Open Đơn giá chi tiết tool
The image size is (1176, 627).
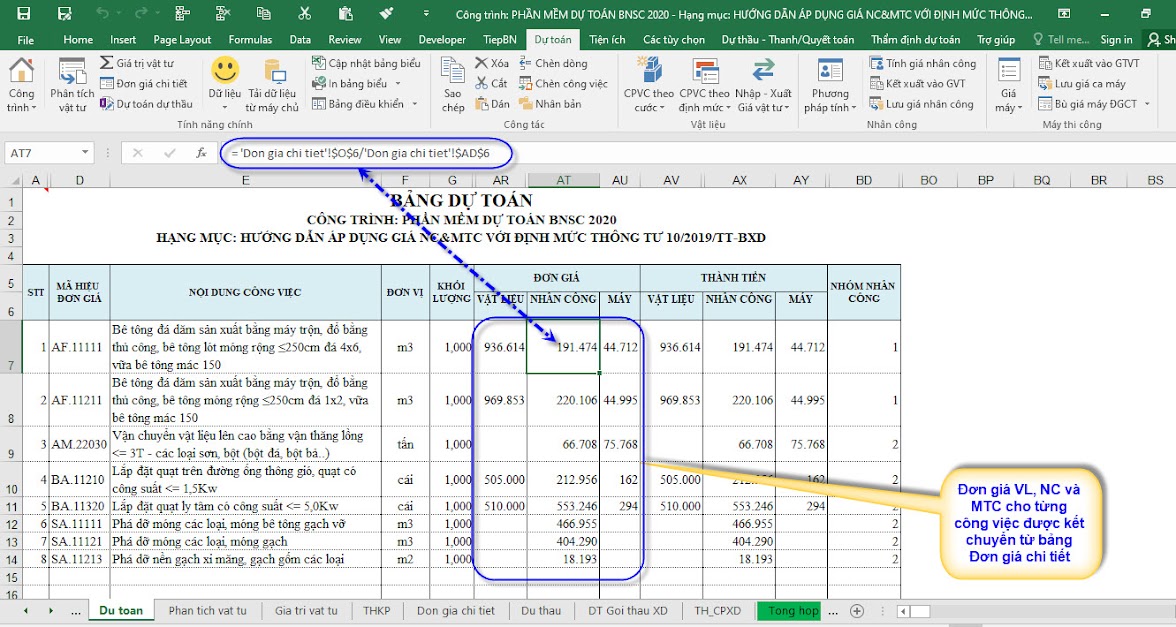point(143,83)
